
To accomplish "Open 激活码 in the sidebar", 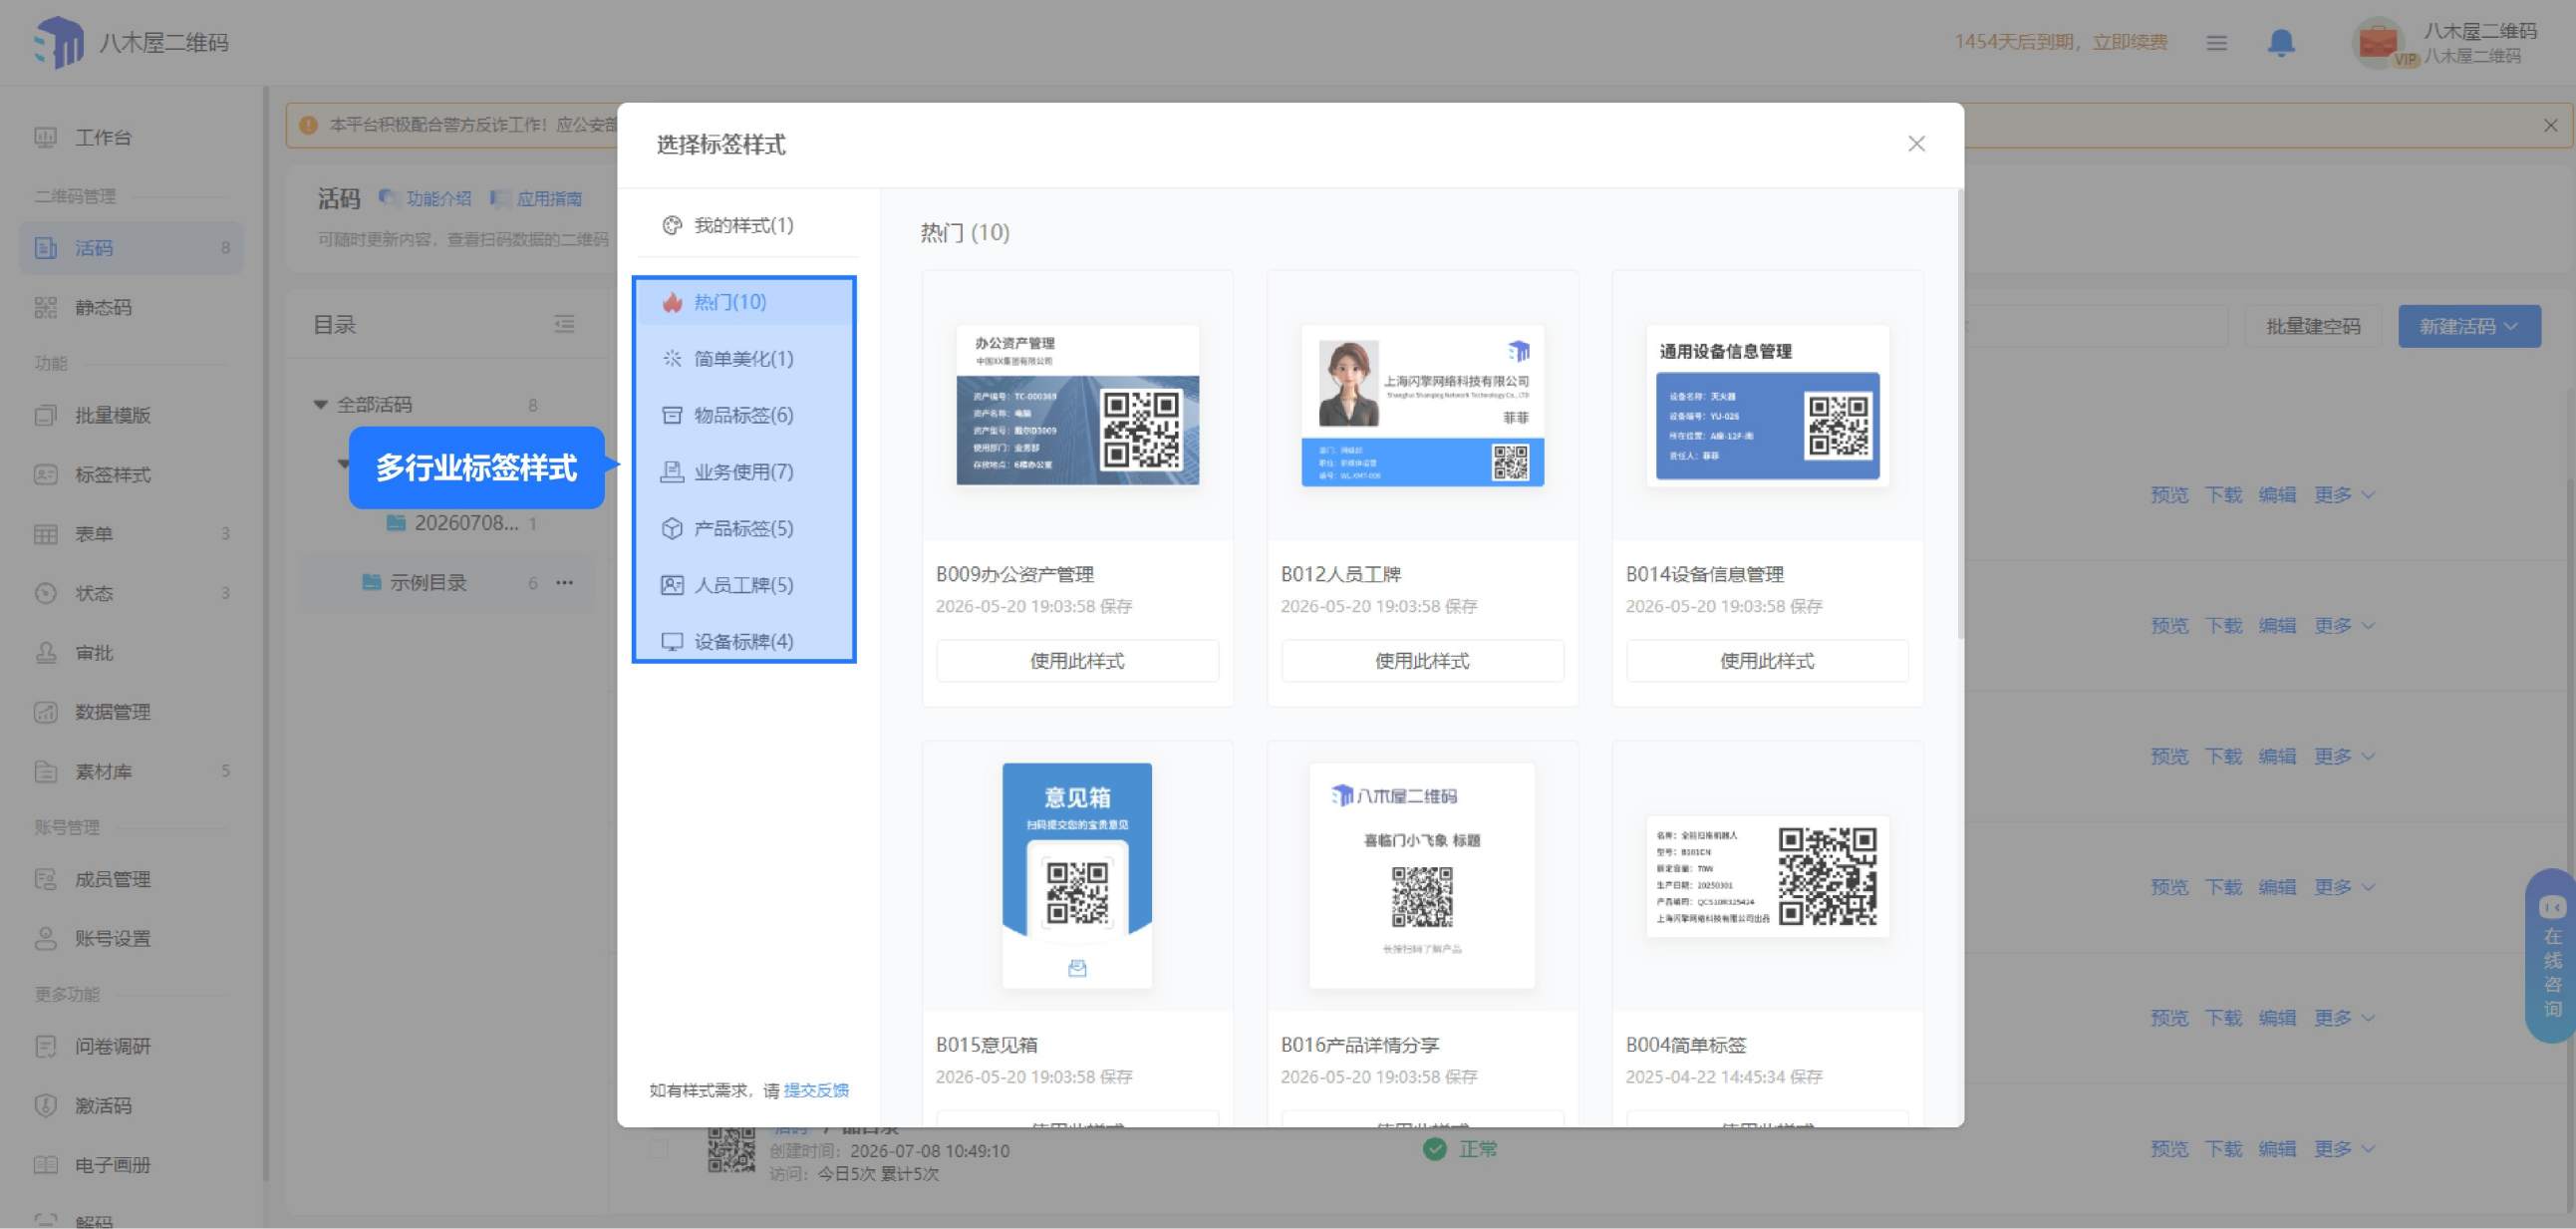I will point(103,1105).
